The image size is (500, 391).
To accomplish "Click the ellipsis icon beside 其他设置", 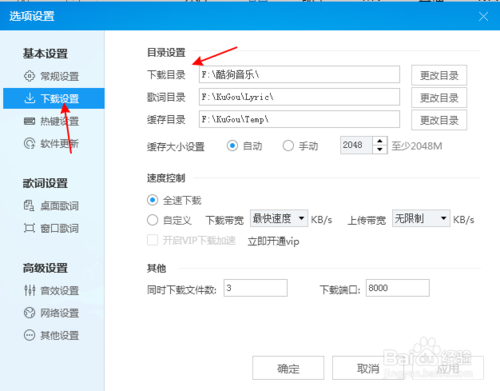I will coord(29,335).
